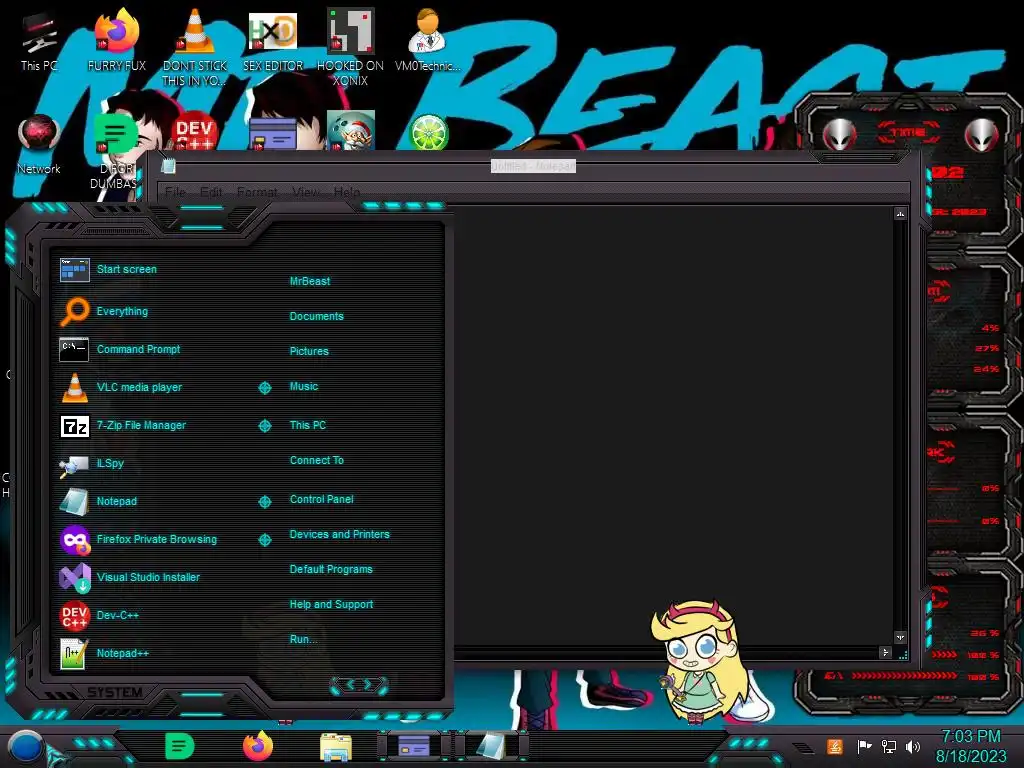Open the MrBeast user folder link

pyautogui.click(x=310, y=281)
